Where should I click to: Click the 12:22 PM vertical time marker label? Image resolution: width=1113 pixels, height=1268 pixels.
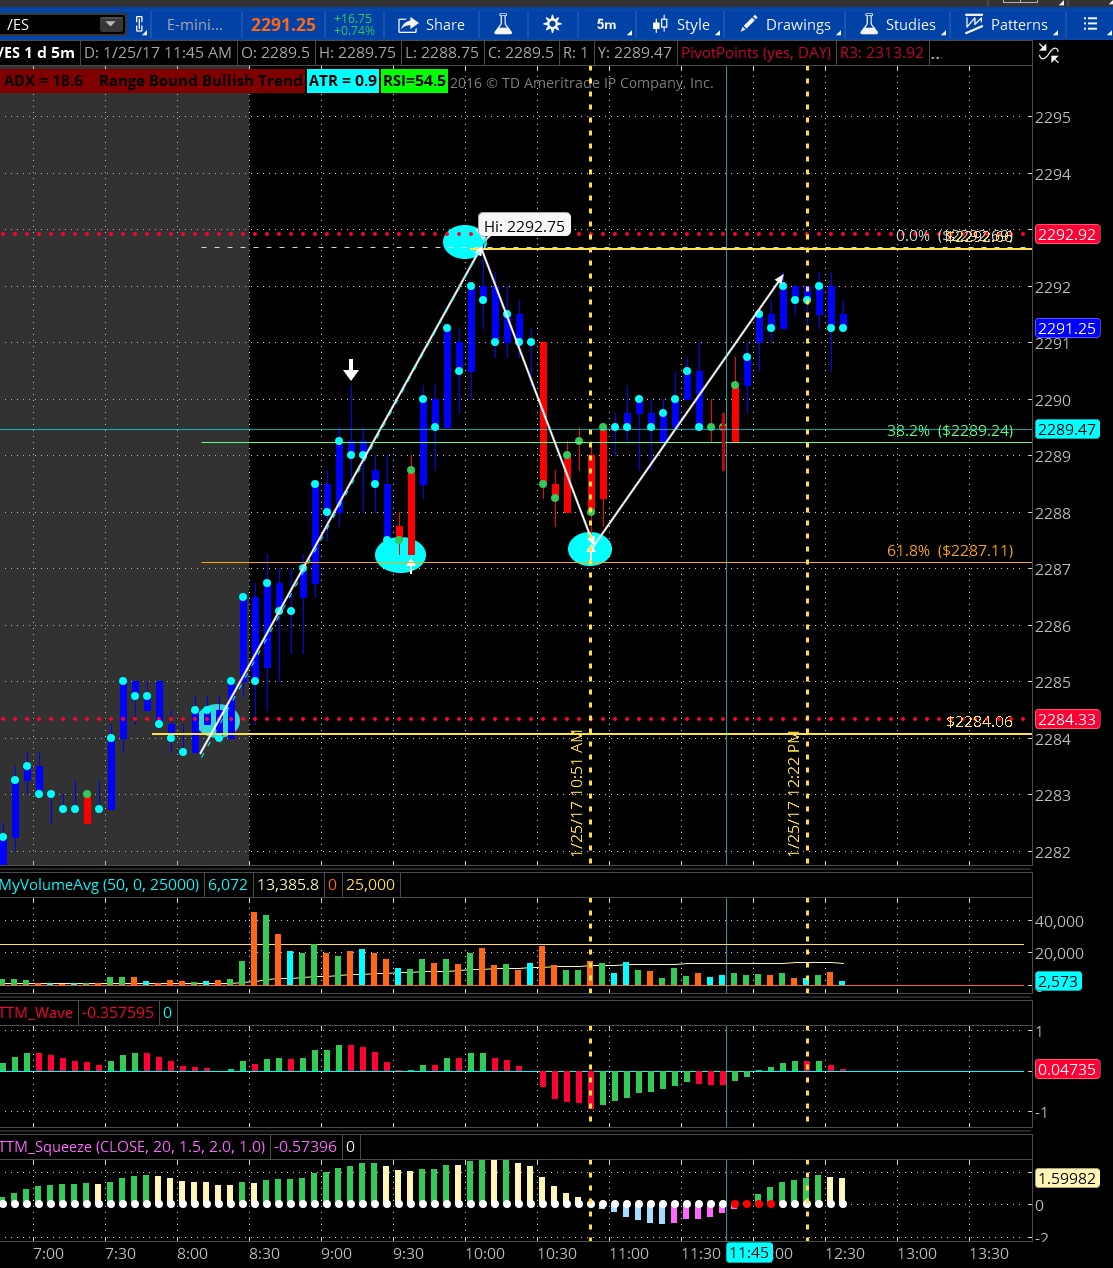pyautogui.click(x=794, y=792)
